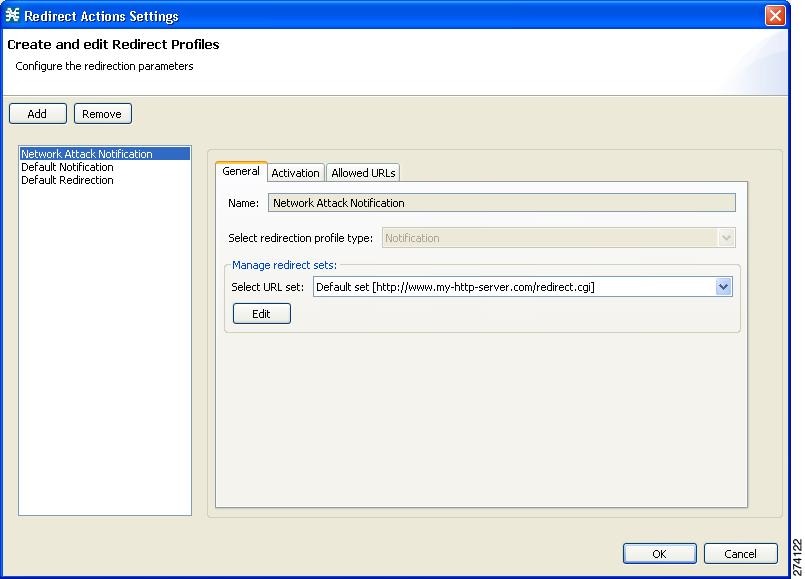Select Network Attack Notification profile
The width and height of the screenshot is (805, 579).
(x=87, y=154)
